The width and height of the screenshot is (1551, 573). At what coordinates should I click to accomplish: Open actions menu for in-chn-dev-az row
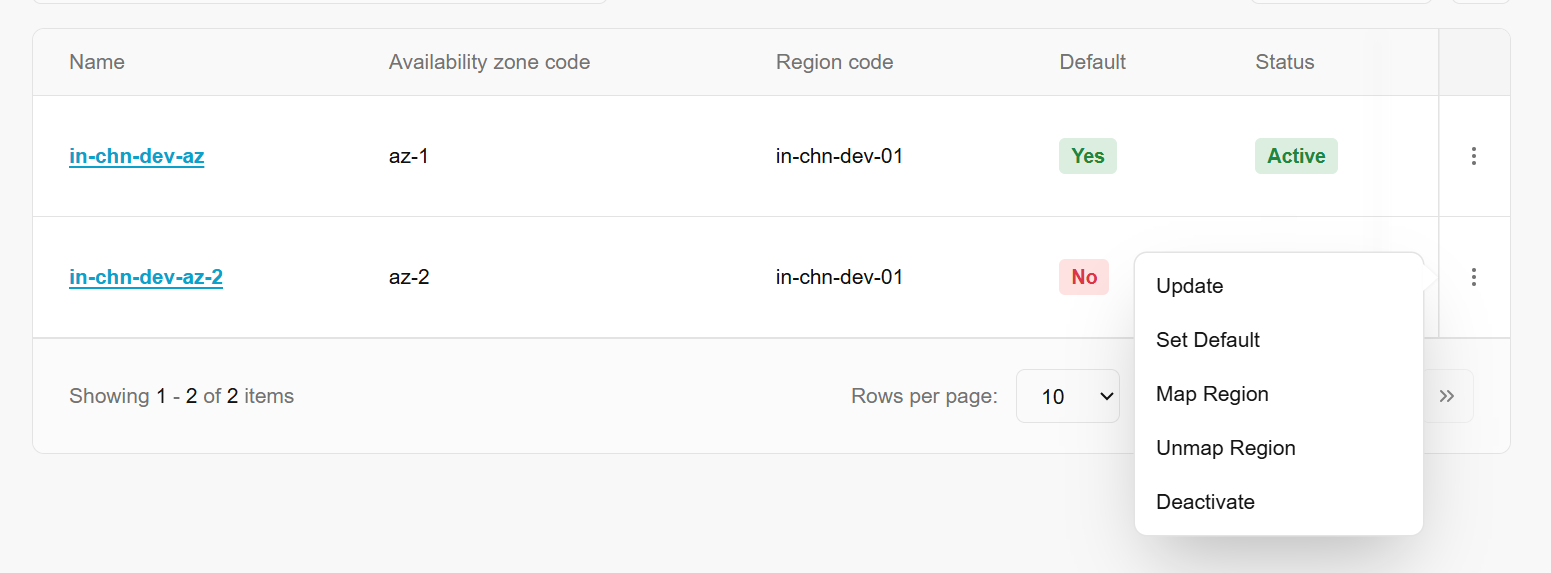(x=1473, y=156)
